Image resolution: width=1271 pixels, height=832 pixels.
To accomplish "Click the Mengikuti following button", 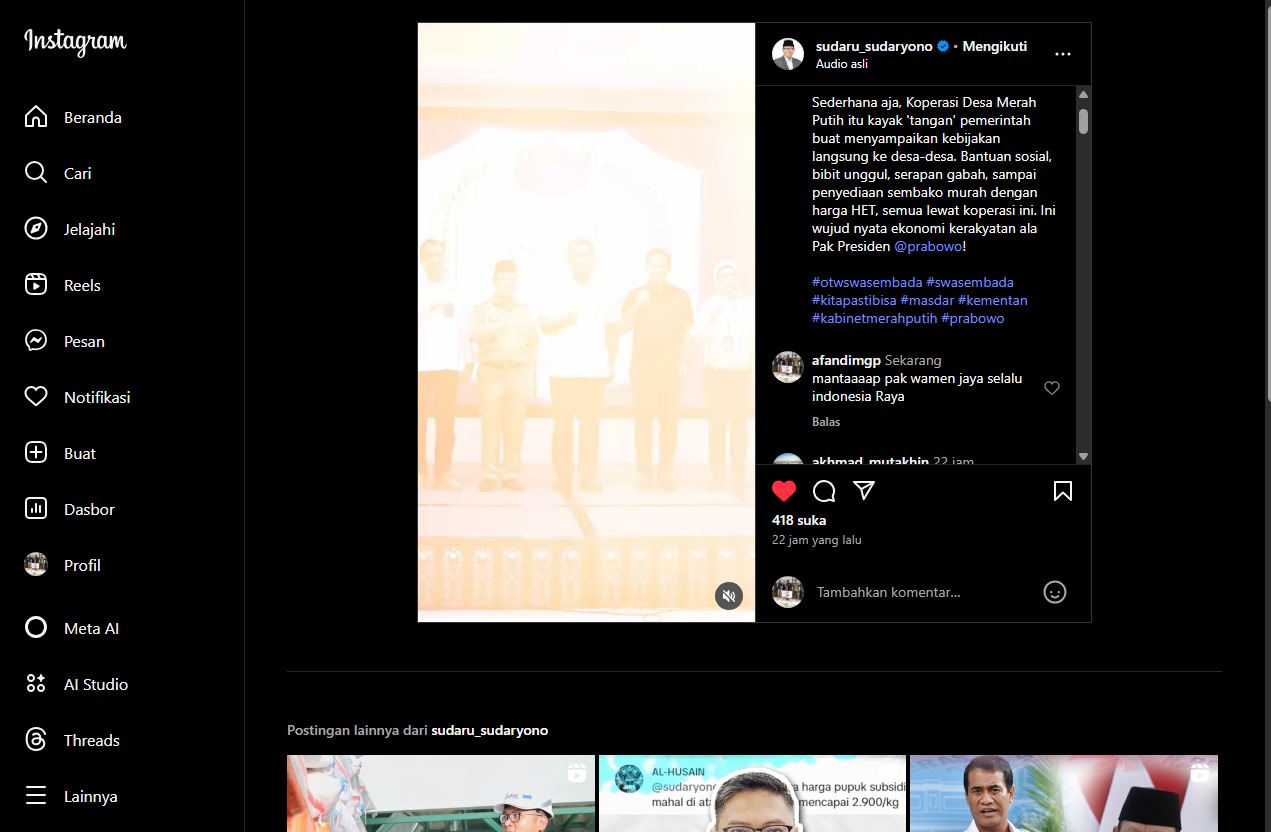I will (995, 46).
